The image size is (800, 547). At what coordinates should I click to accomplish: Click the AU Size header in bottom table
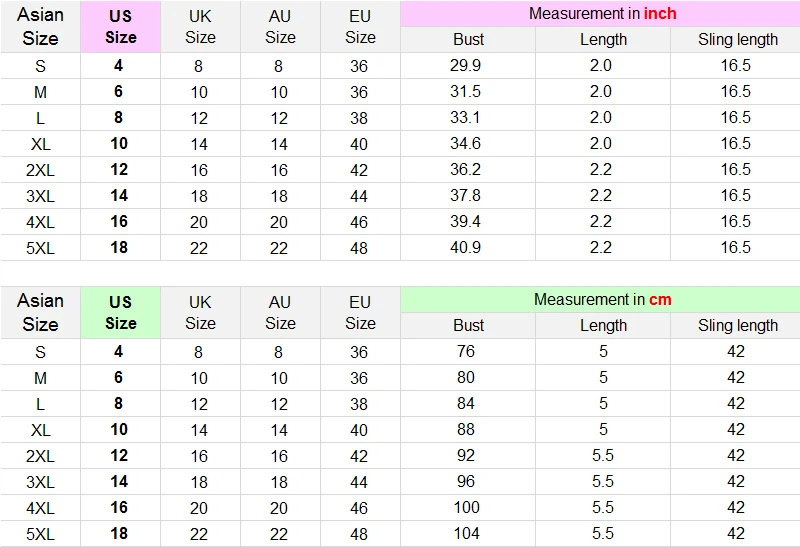coord(280,312)
